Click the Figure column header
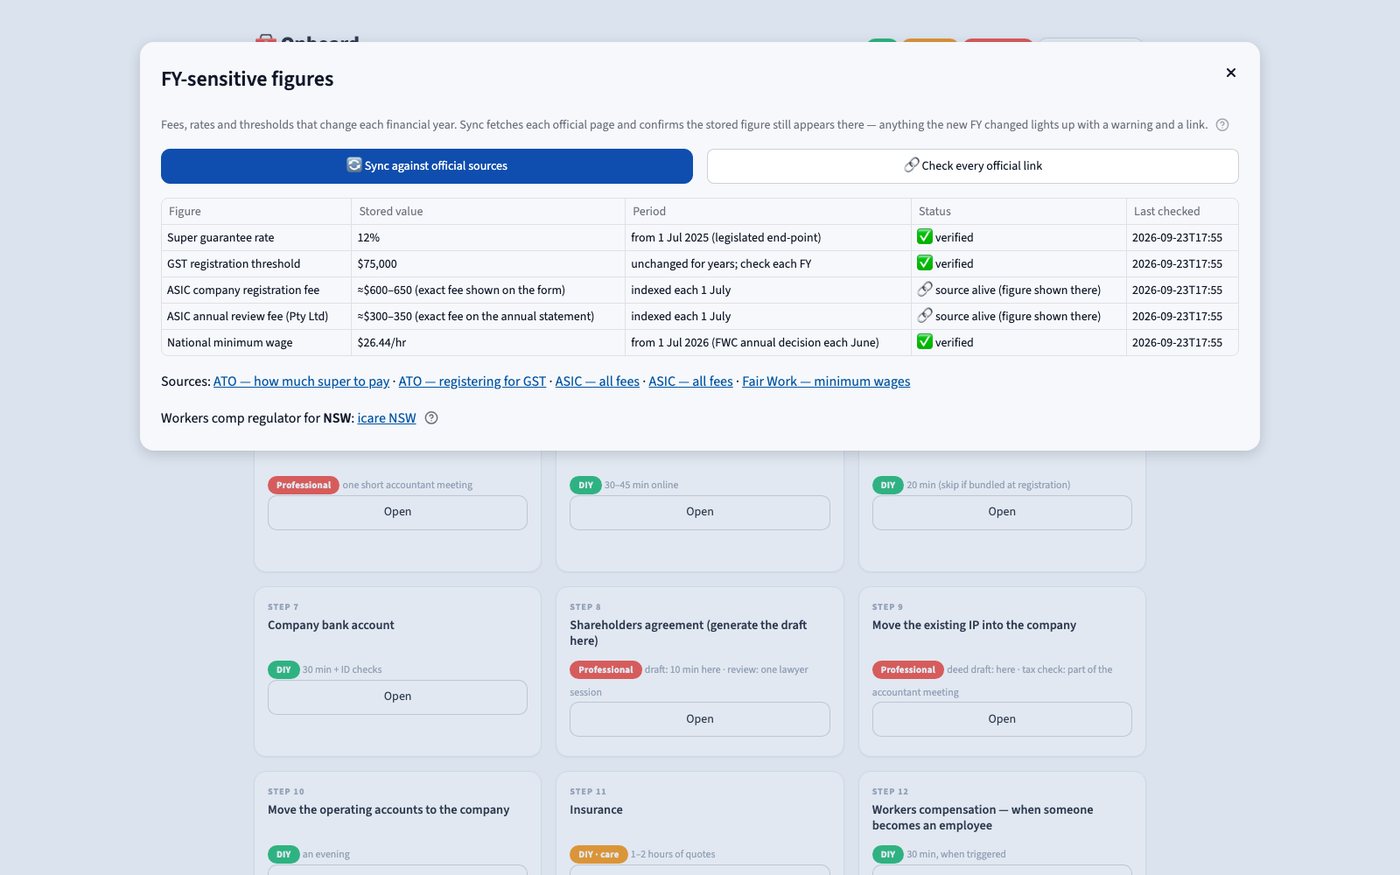 [x=256, y=211]
